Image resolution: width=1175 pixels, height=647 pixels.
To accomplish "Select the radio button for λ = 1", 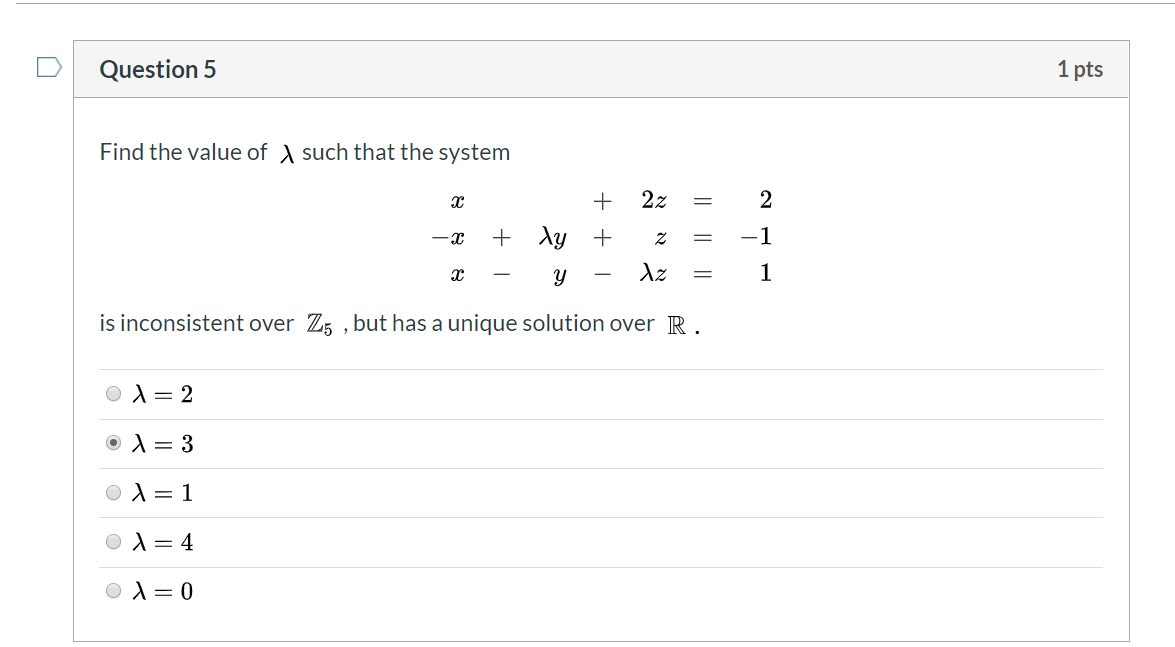I will pos(111,492).
